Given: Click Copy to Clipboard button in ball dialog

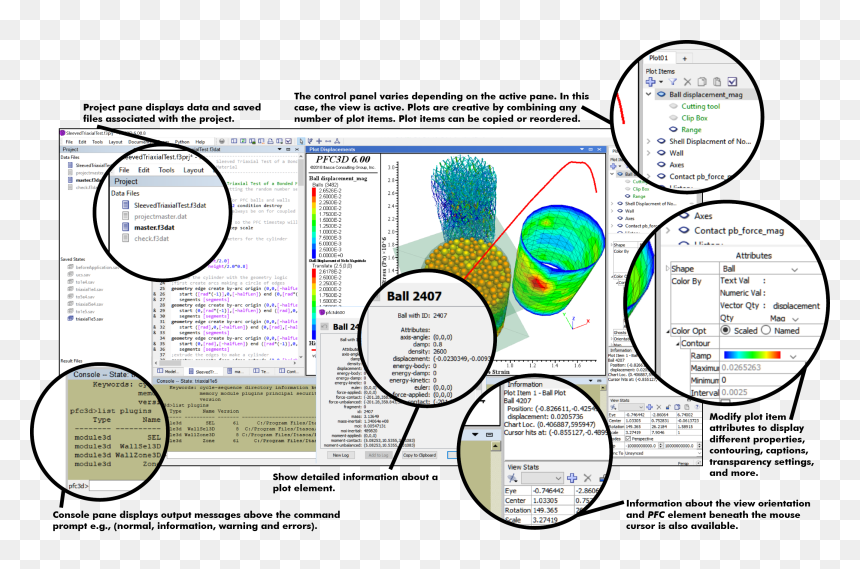Looking at the screenshot, I should click(x=420, y=455).
